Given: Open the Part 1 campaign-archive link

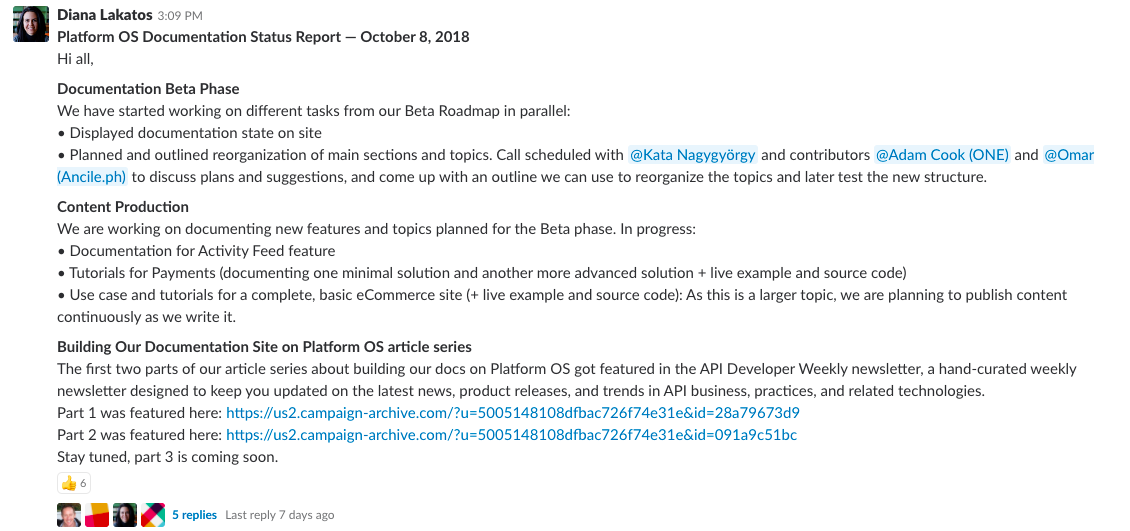Looking at the screenshot, I should [x=512, y=413].
